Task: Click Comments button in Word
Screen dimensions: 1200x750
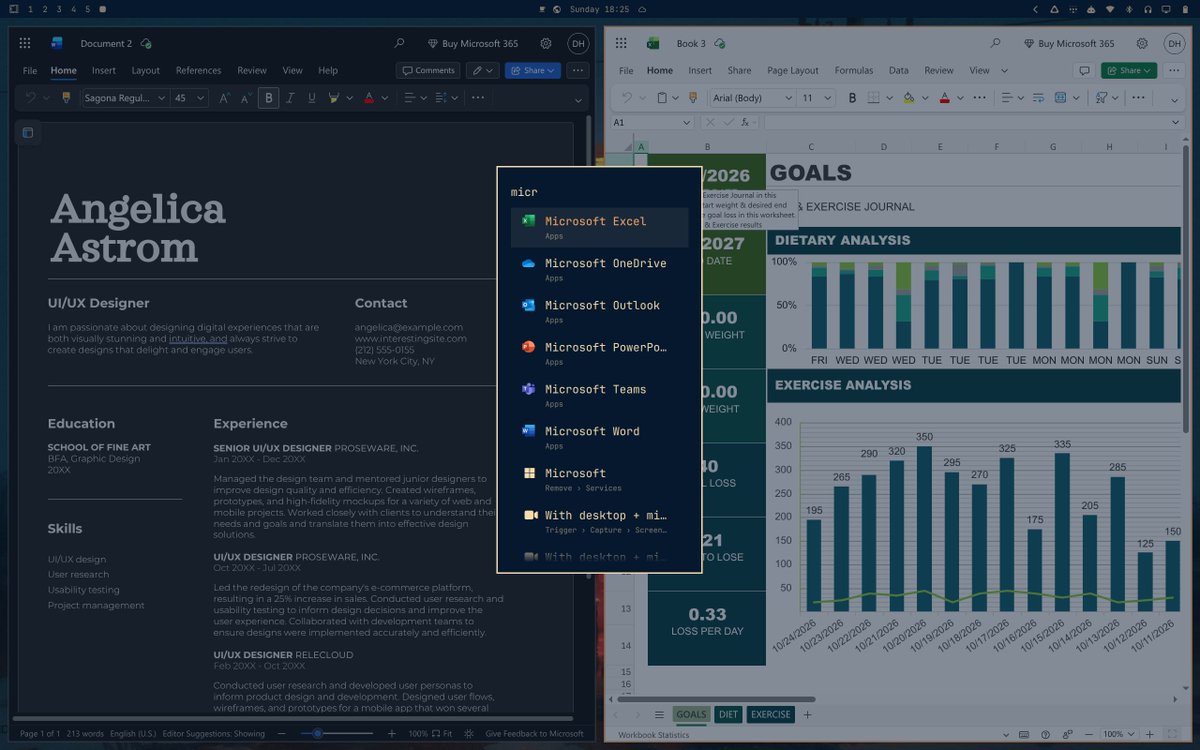Action: pos(428,71)
